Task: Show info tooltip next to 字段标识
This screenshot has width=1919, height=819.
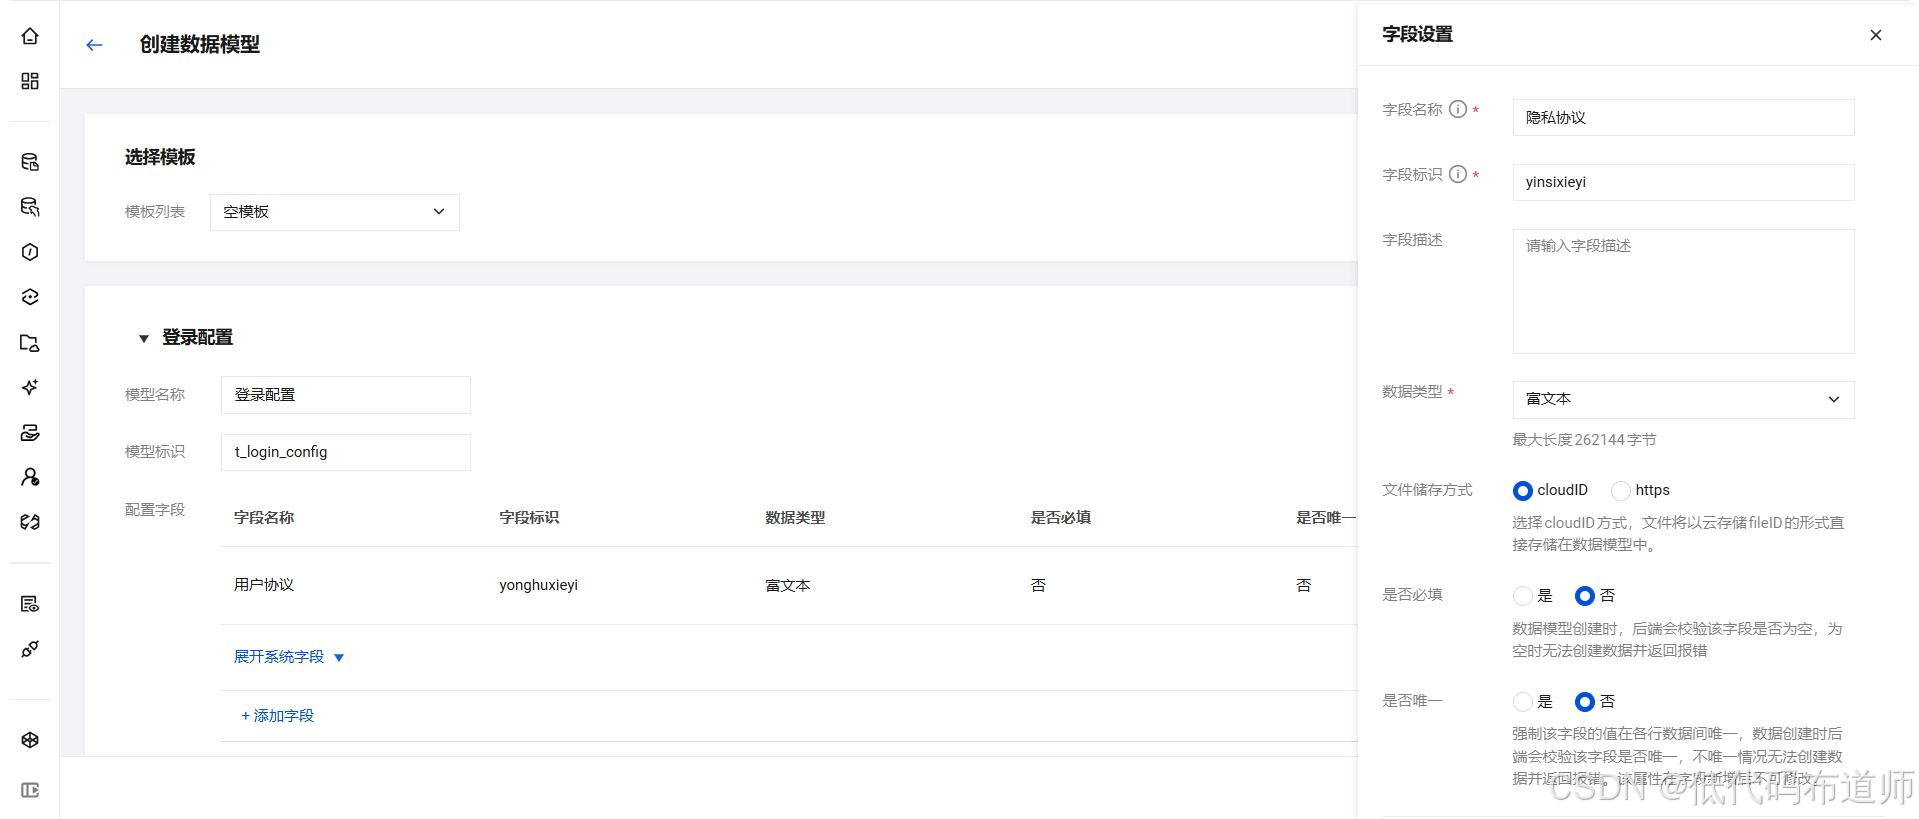Action: (x=1458, y=174)
